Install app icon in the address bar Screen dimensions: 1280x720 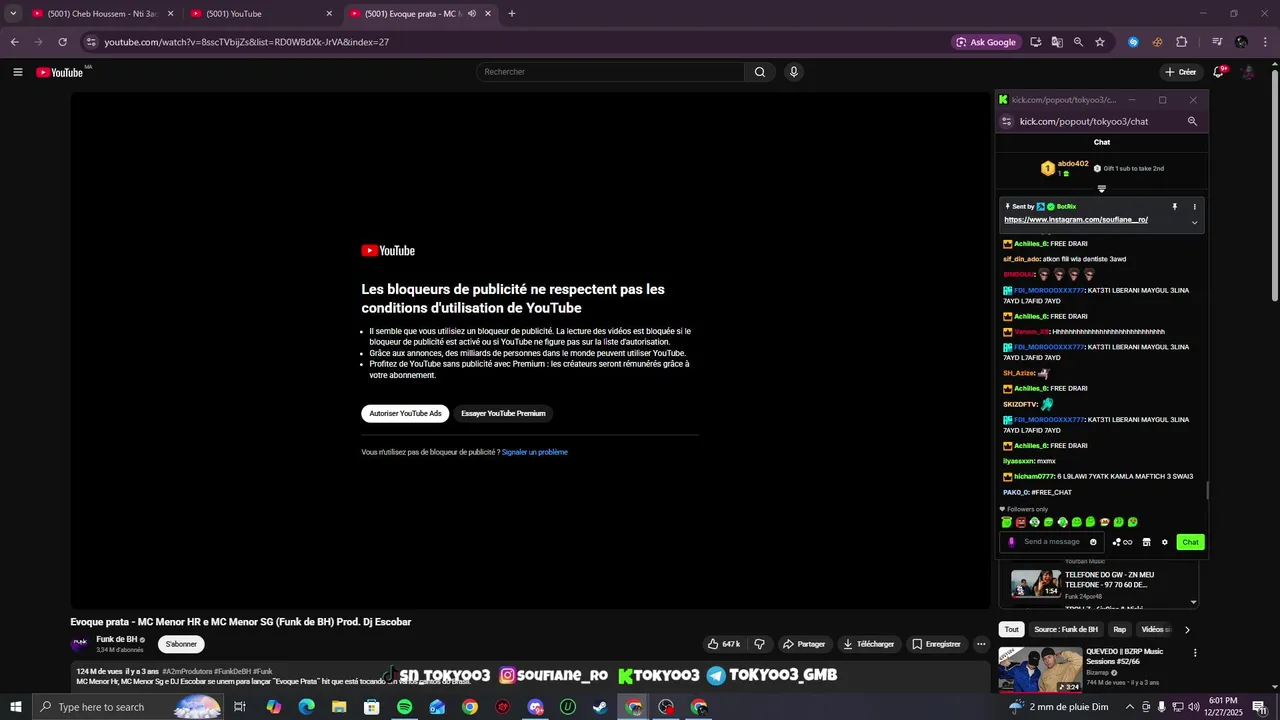click(x=1036, y=42)
